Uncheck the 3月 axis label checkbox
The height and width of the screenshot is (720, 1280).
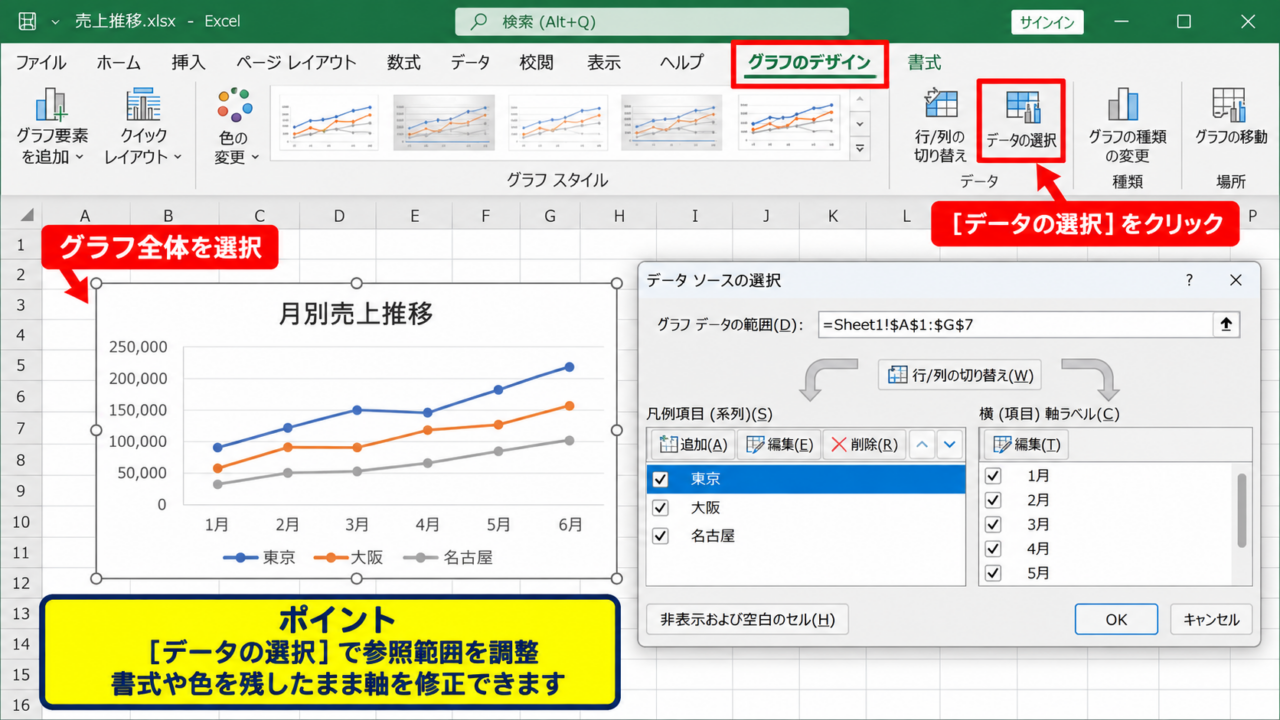tap(993, 524)
